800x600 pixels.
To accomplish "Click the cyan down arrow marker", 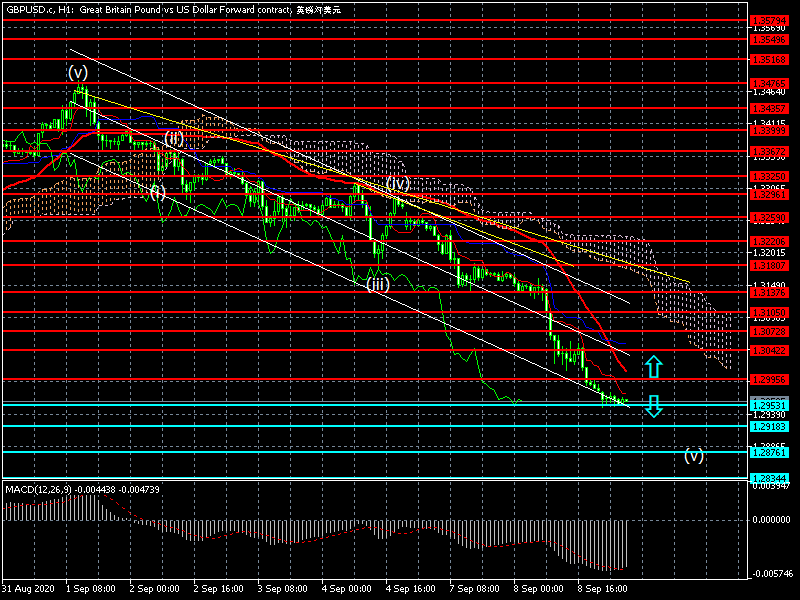I will point(653,406).
